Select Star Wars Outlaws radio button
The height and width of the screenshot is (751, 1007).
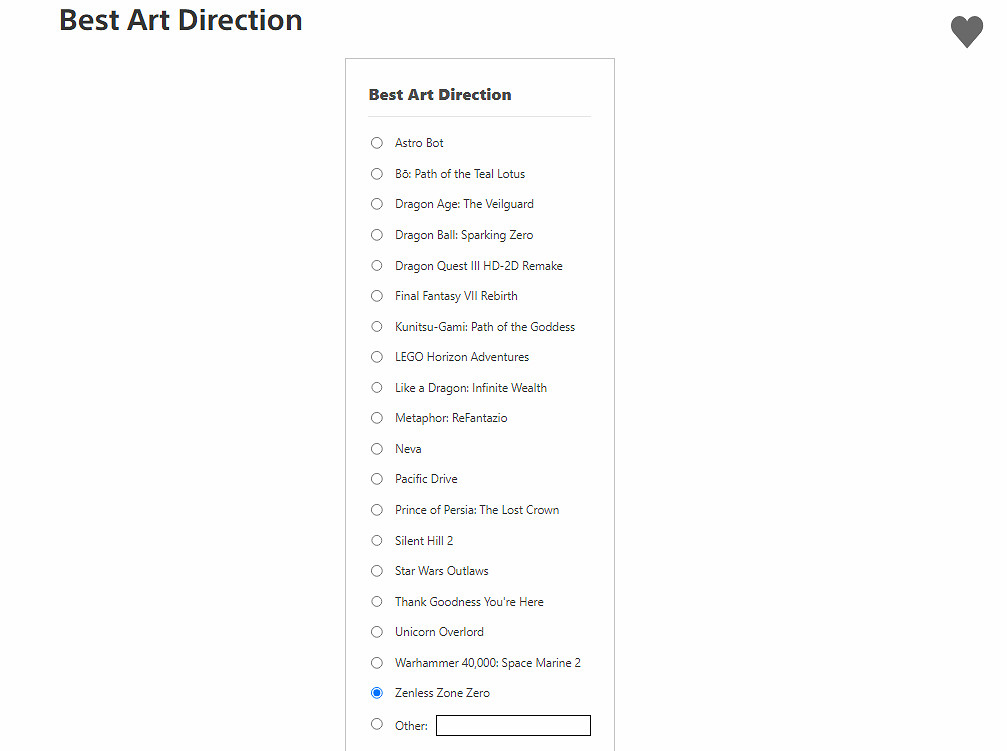[377, 571]
